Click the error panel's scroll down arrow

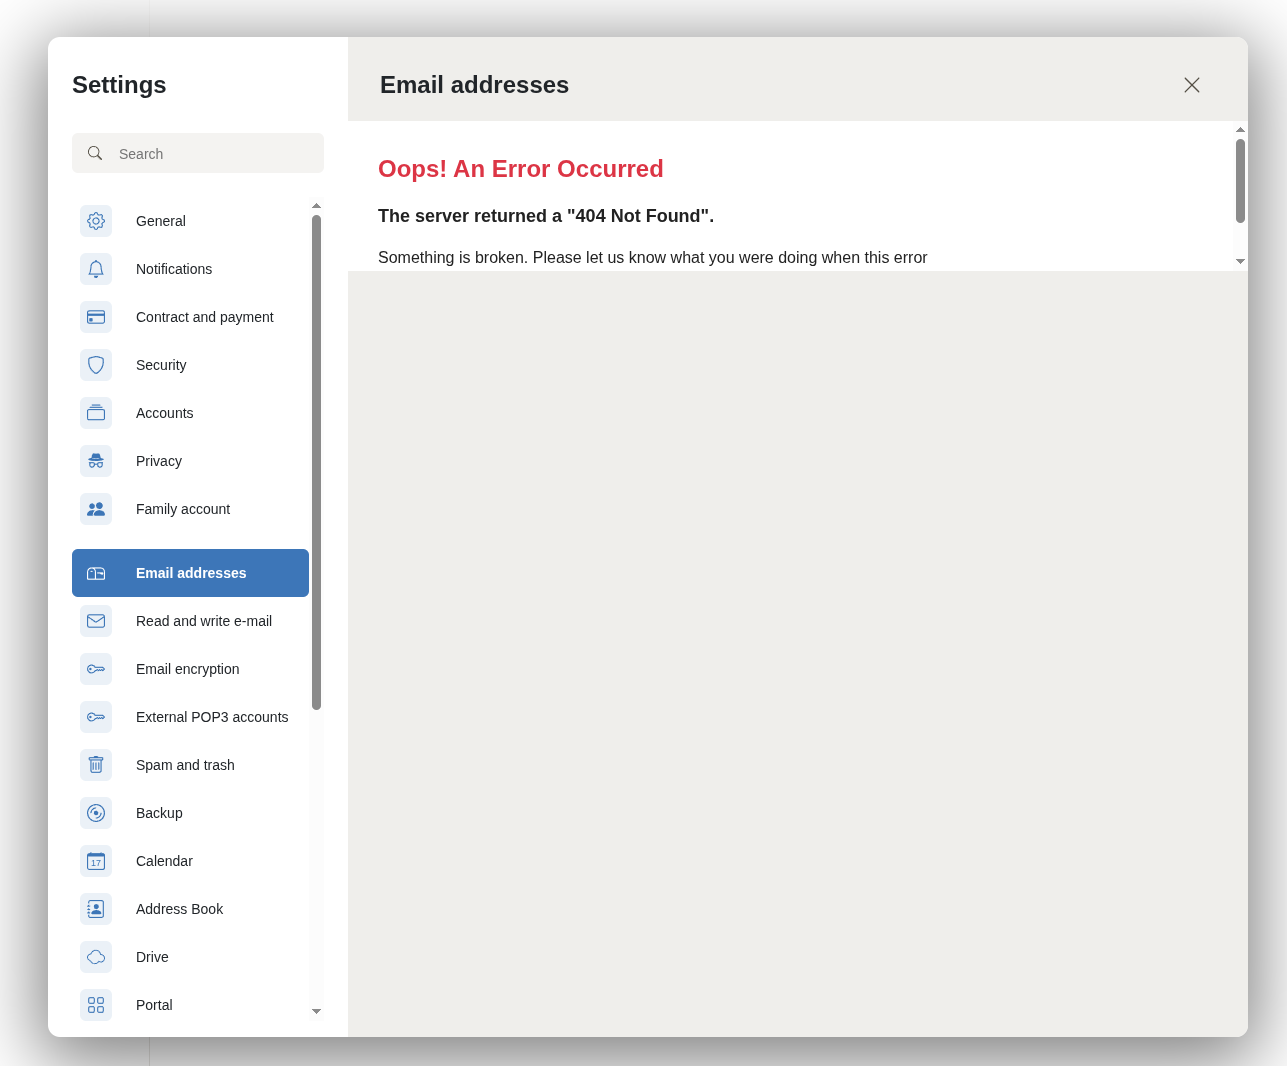pyautogui.click(x=1240, y=262)
